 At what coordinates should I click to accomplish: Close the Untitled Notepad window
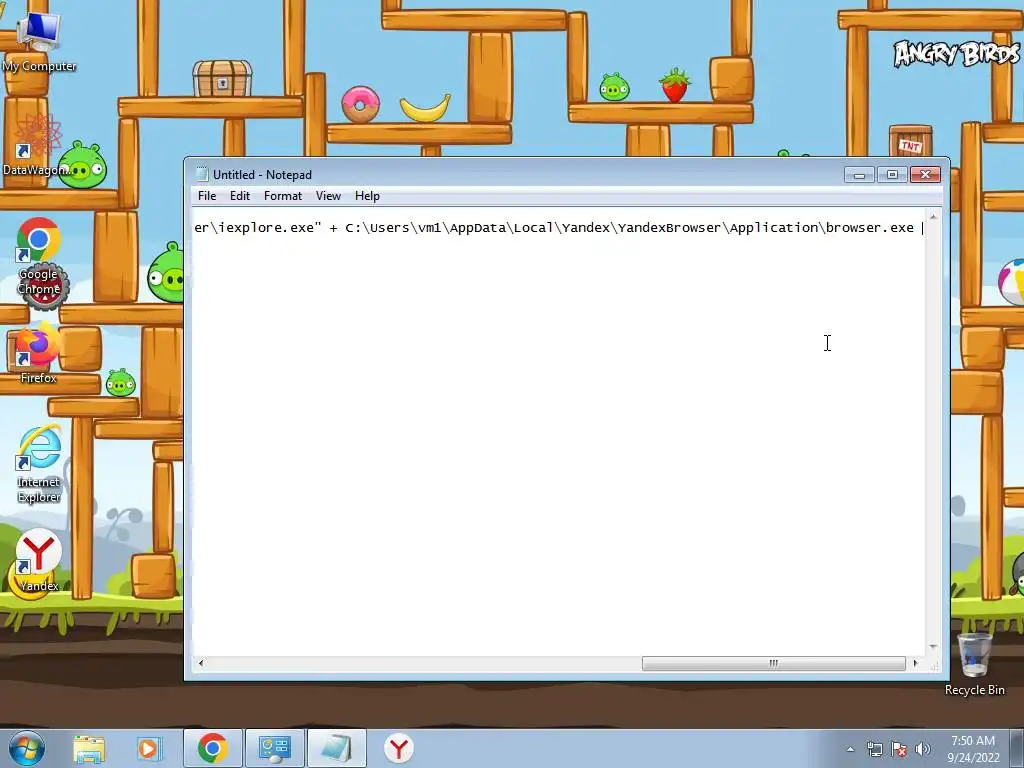pyautogui.click(x=925, y=174)
